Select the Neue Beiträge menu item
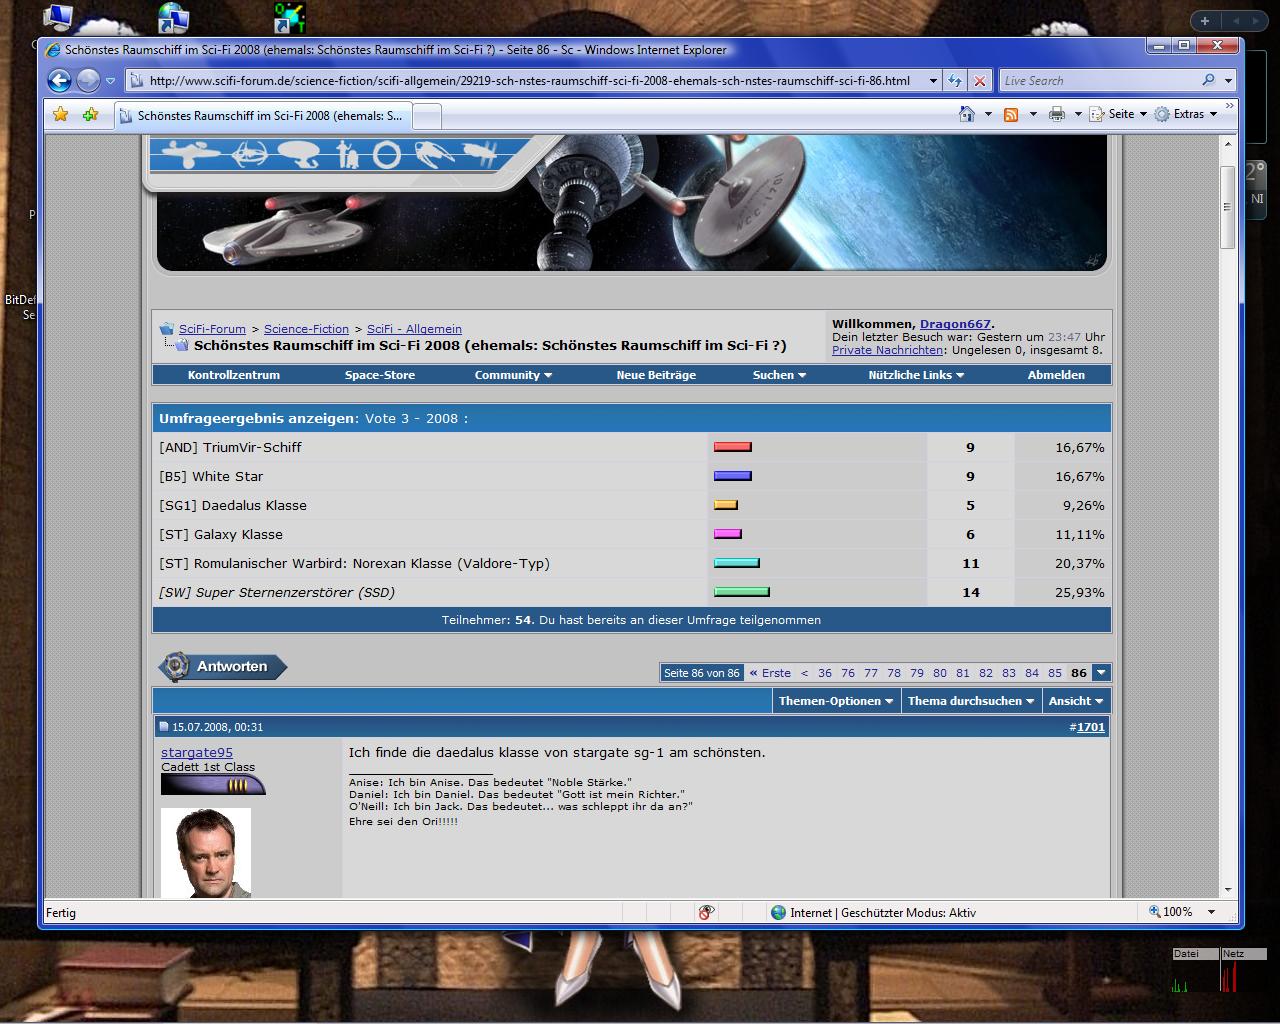1280x1024 pixels. click(x=656, y=375)
